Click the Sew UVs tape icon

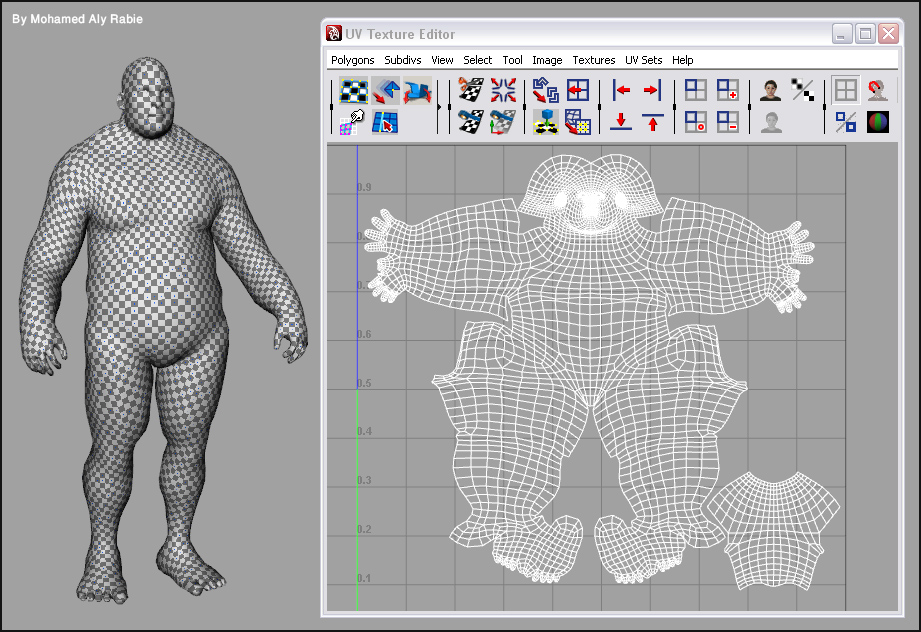(x=471, y=122)
